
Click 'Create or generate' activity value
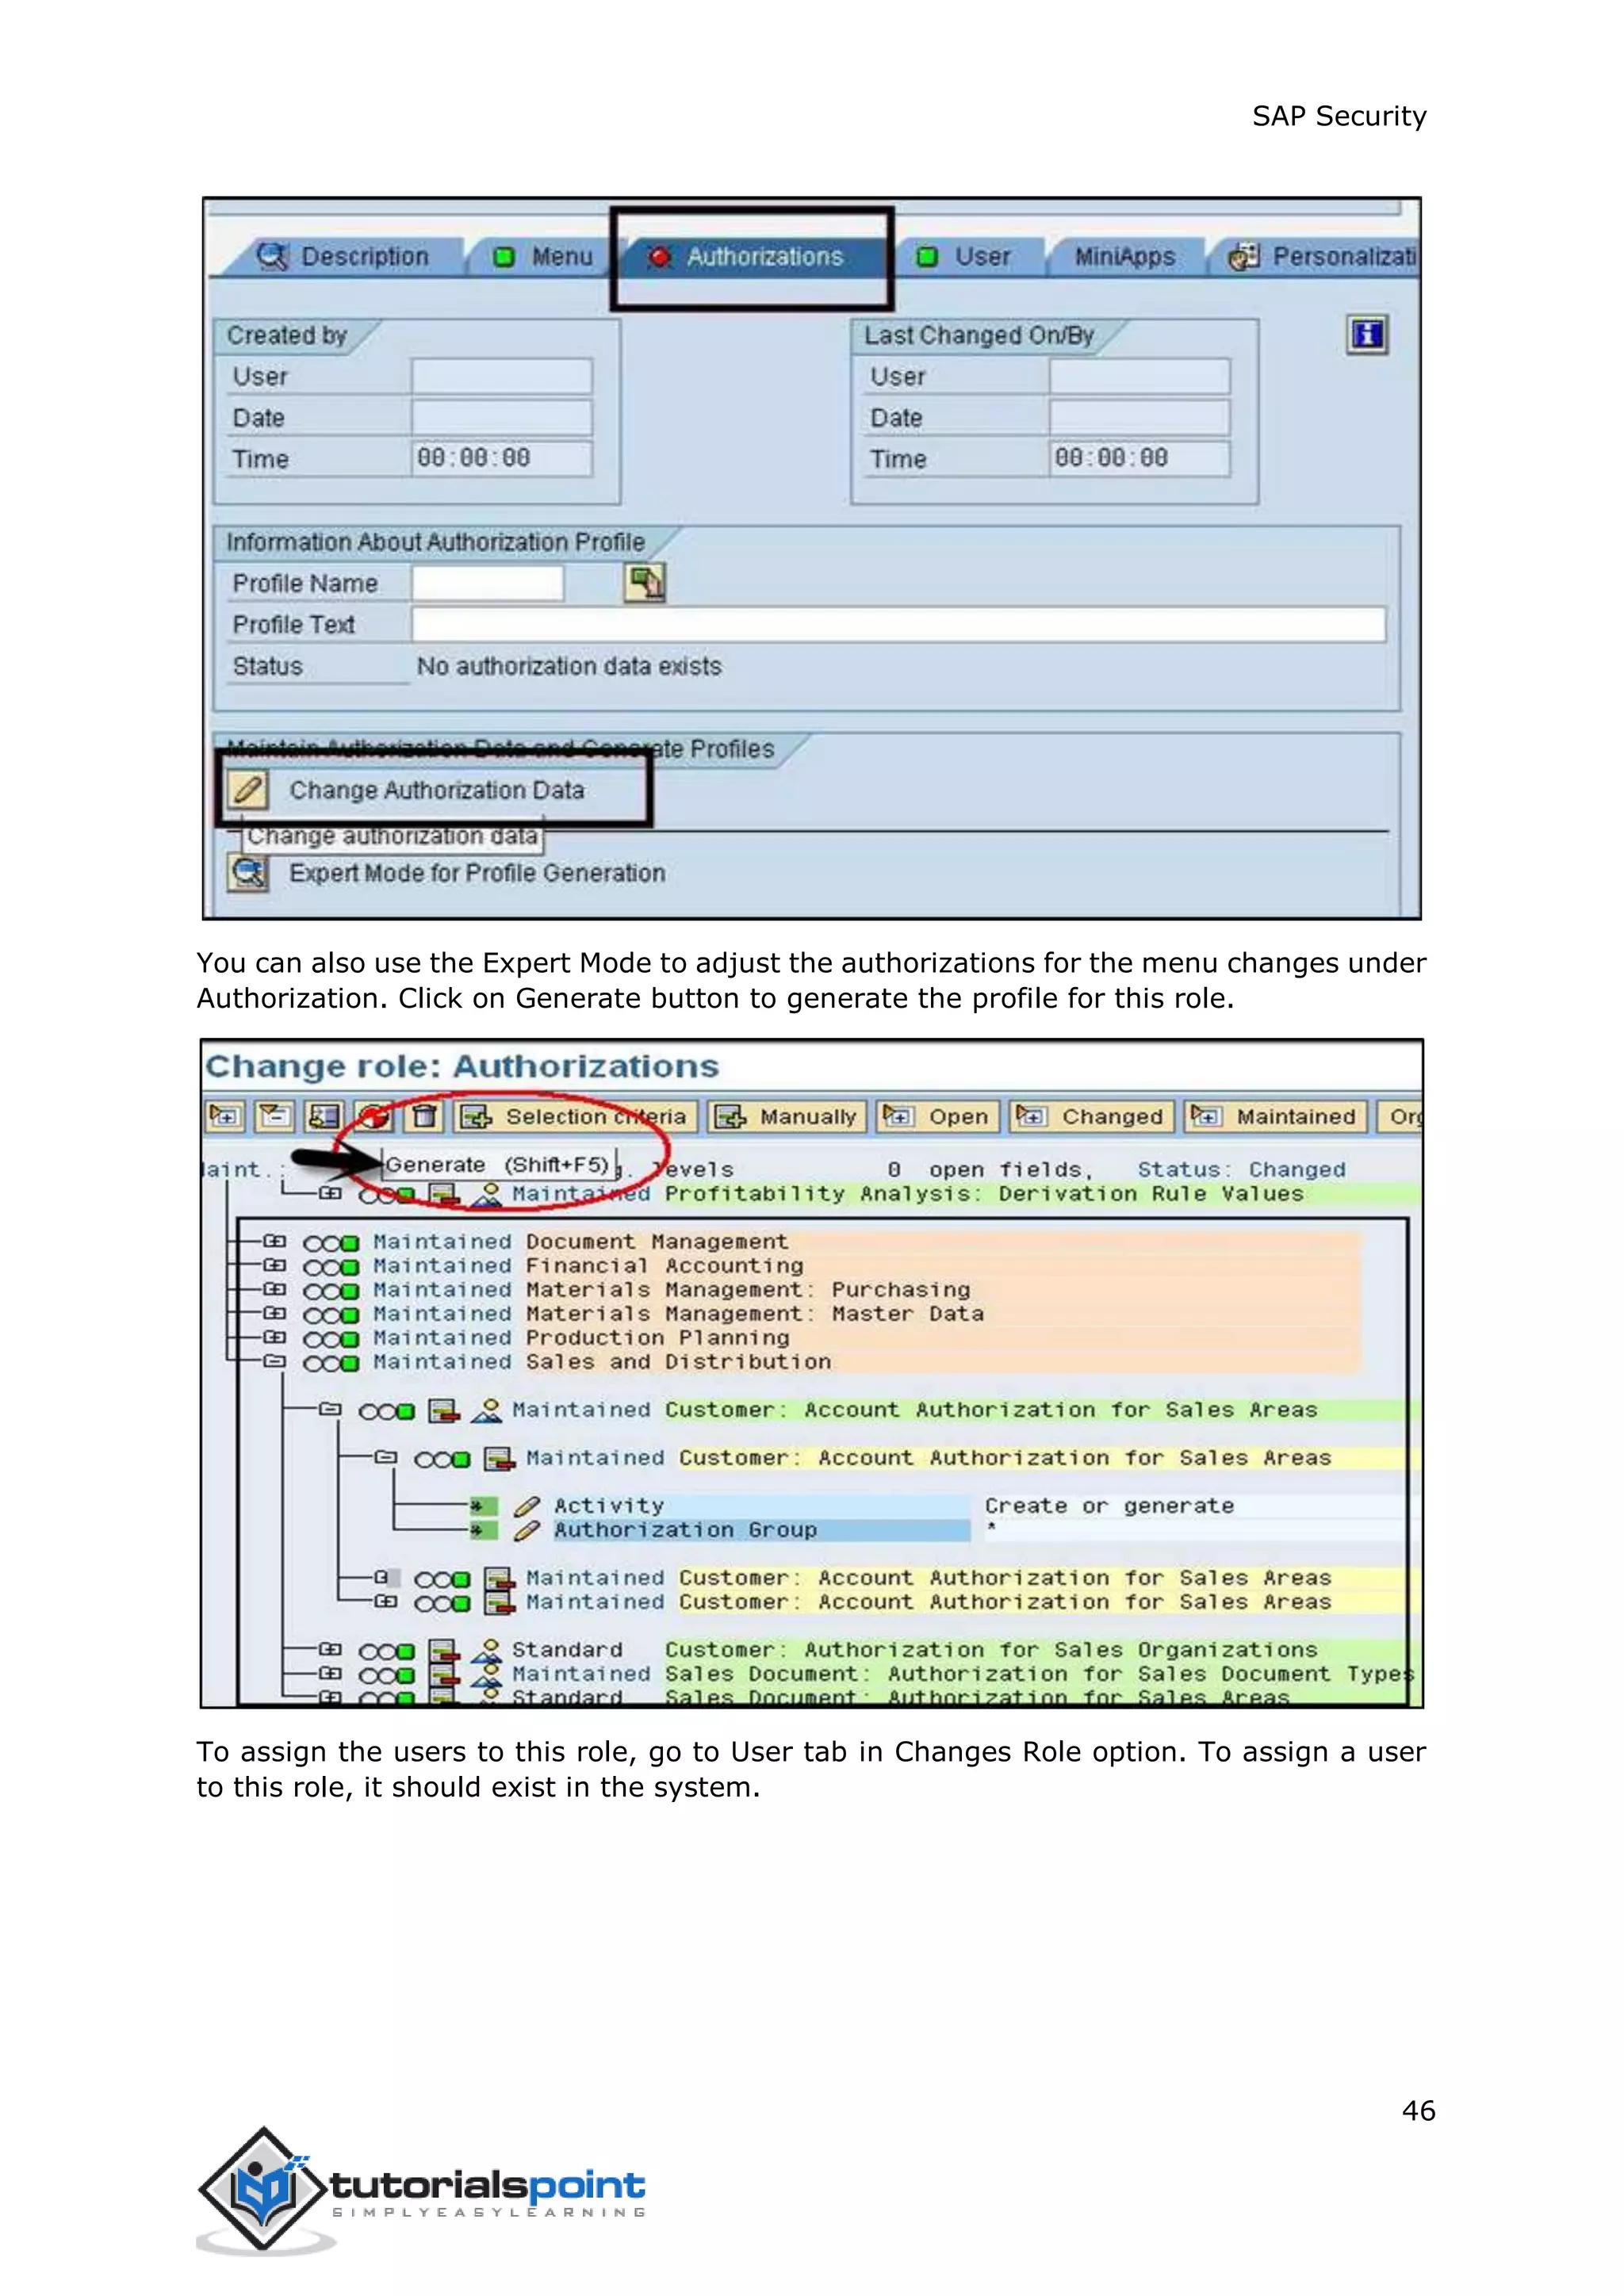1109,1506
